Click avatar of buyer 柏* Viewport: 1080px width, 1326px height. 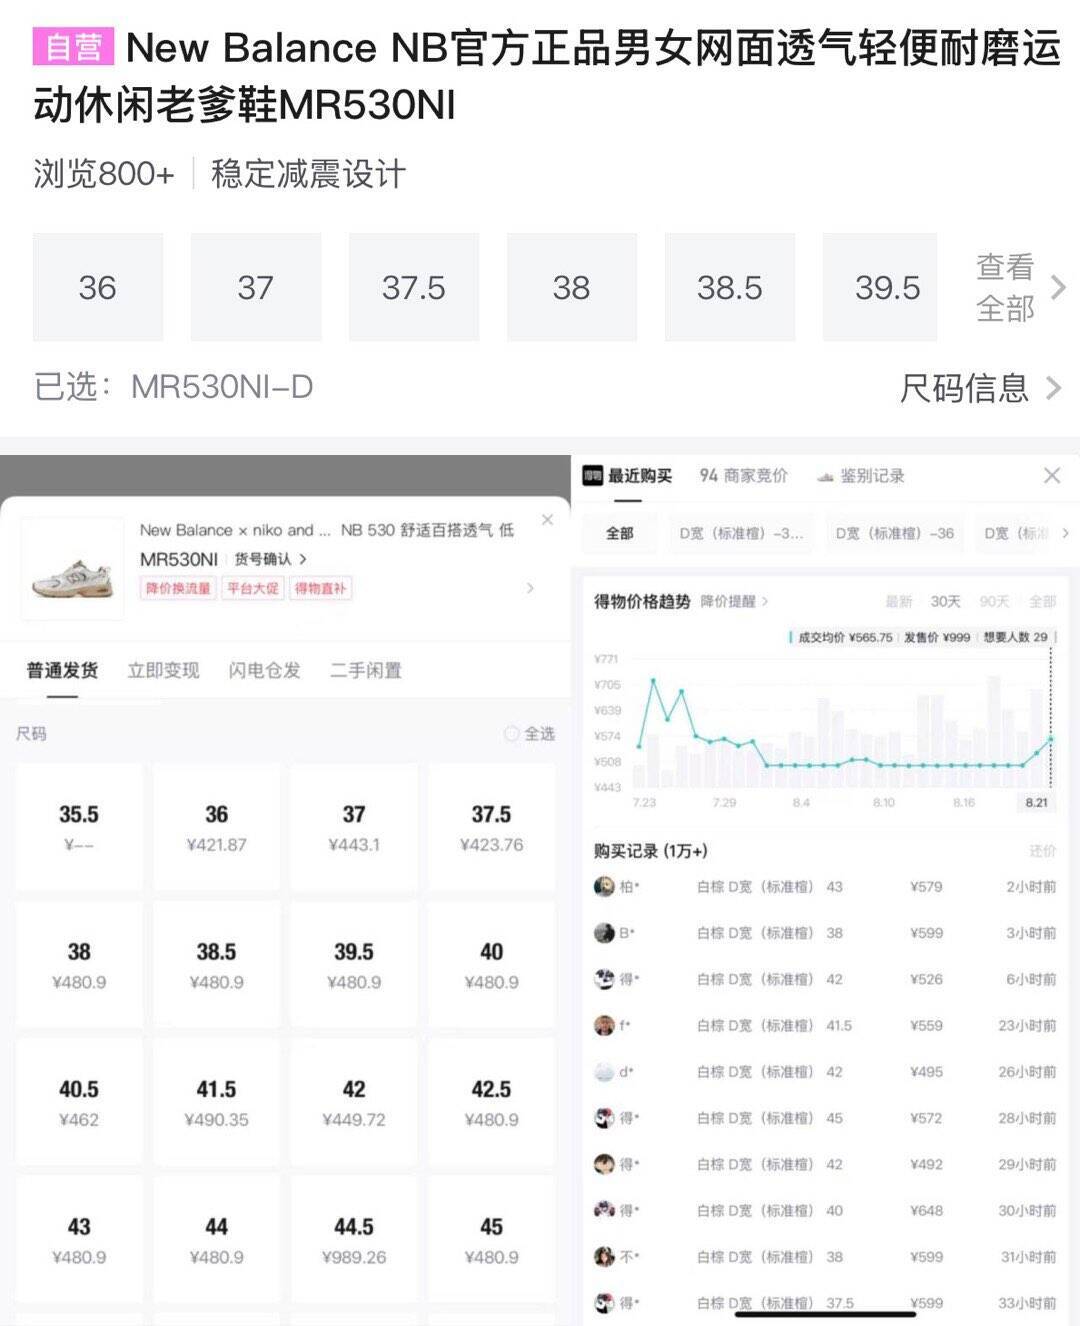[x=604, y=886]
